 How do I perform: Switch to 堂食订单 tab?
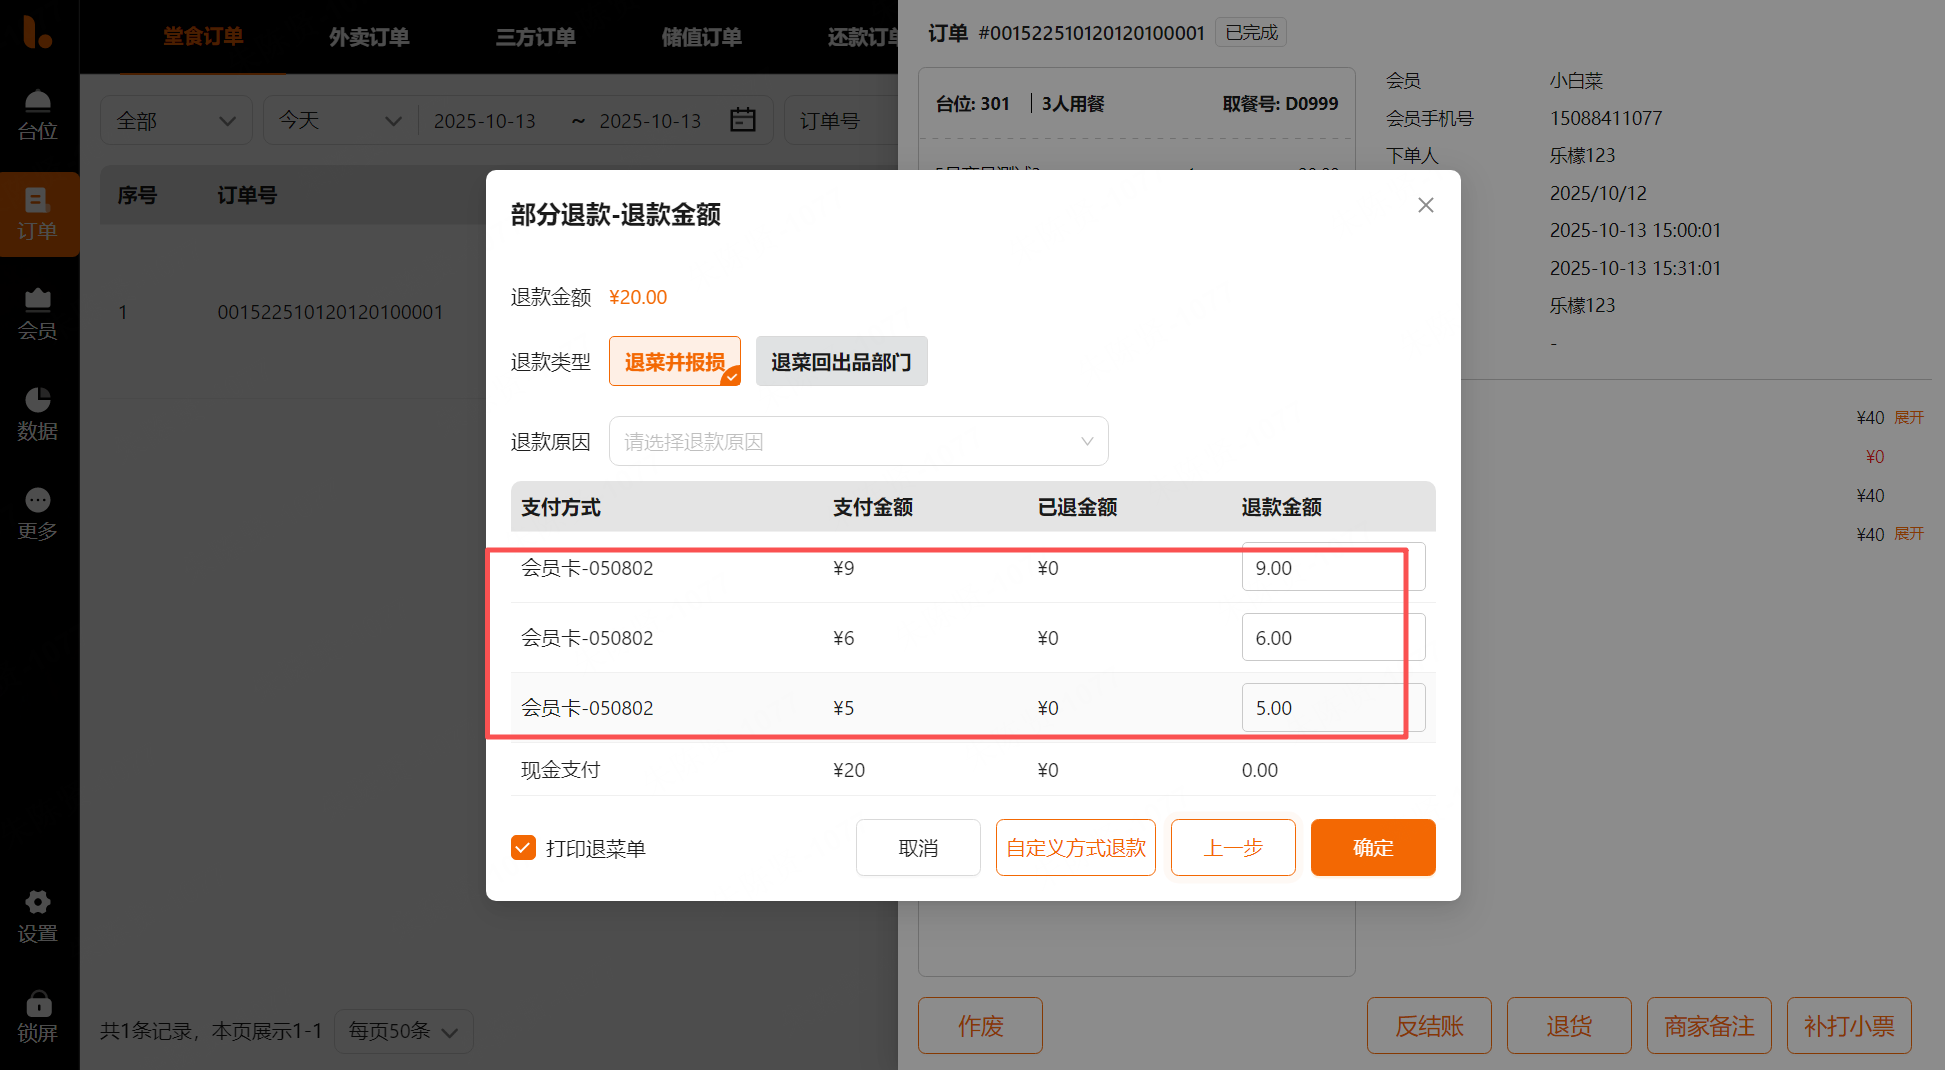tap(203, 37)
